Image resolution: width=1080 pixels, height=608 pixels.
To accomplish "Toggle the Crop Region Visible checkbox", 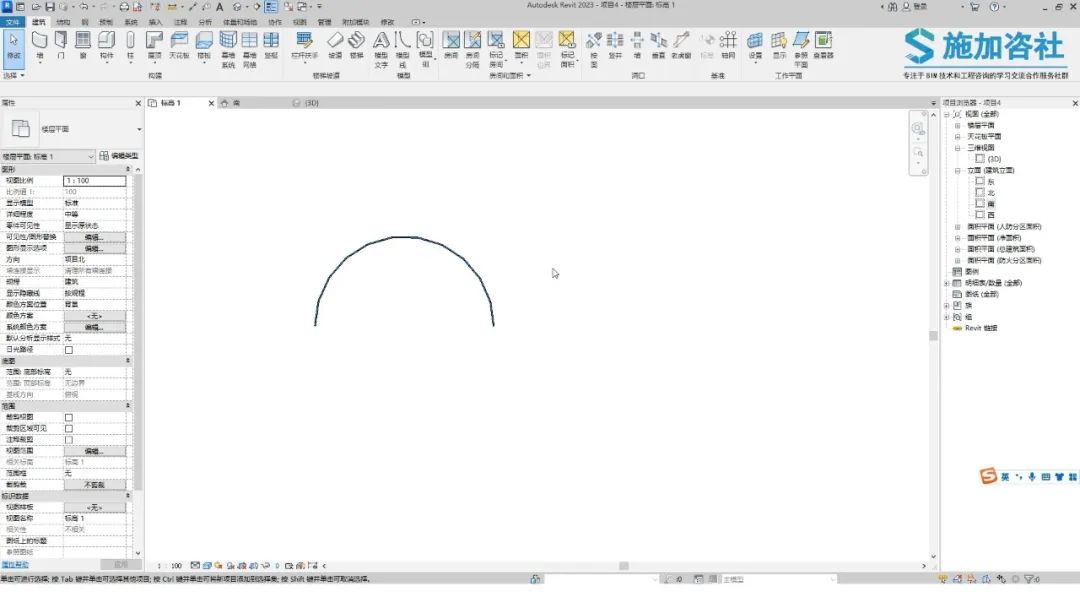I will point(69,428).
